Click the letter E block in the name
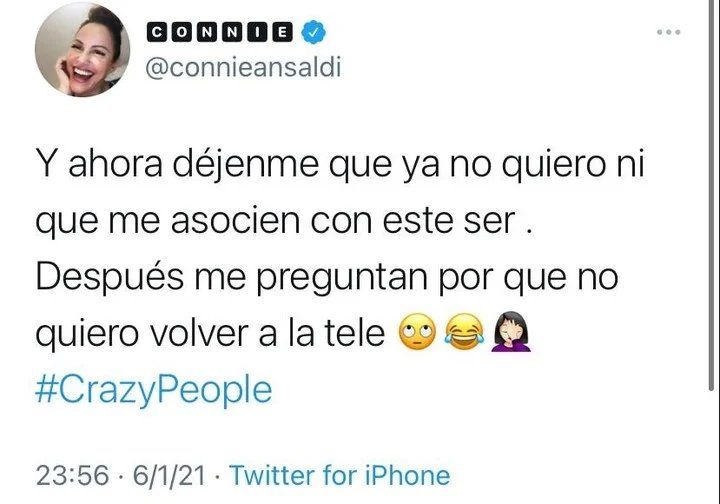720x504 pixels. 281,32
